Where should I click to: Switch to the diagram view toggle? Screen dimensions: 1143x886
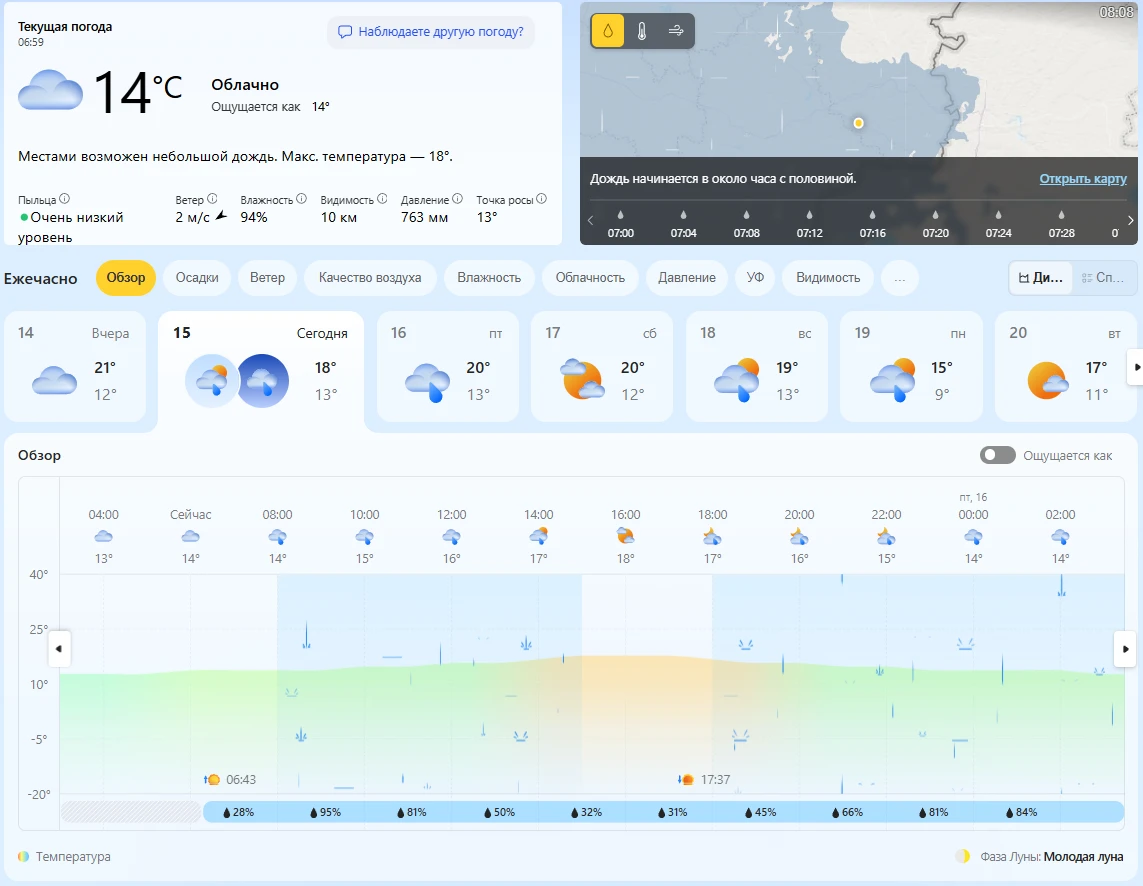1040,278
